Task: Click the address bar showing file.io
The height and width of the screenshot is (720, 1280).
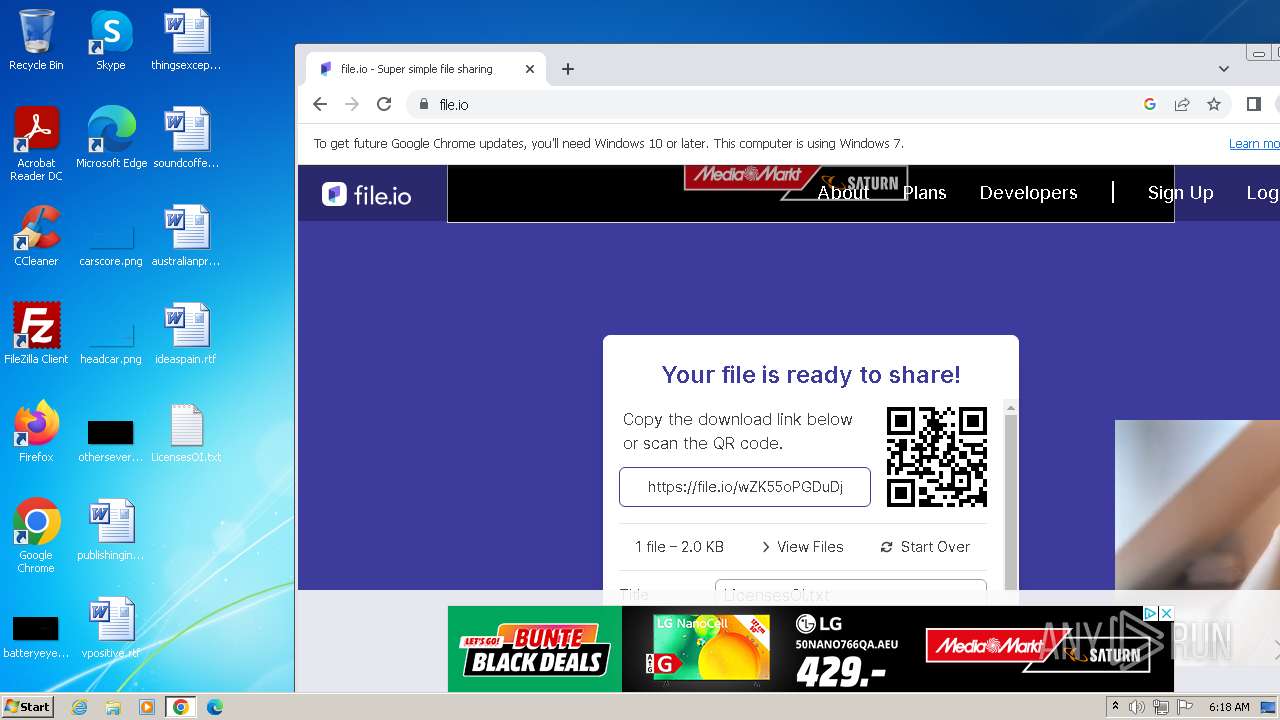Action: 770,104
